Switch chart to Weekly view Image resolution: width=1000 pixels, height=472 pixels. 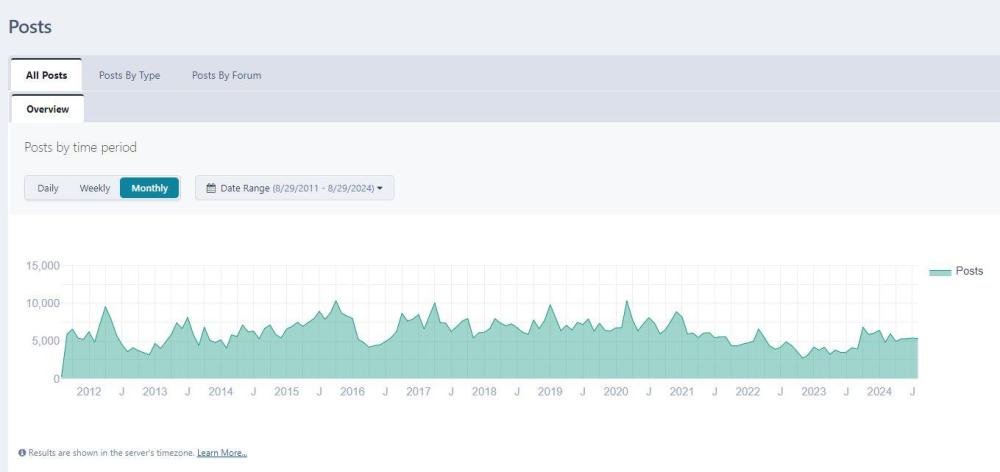95,188
